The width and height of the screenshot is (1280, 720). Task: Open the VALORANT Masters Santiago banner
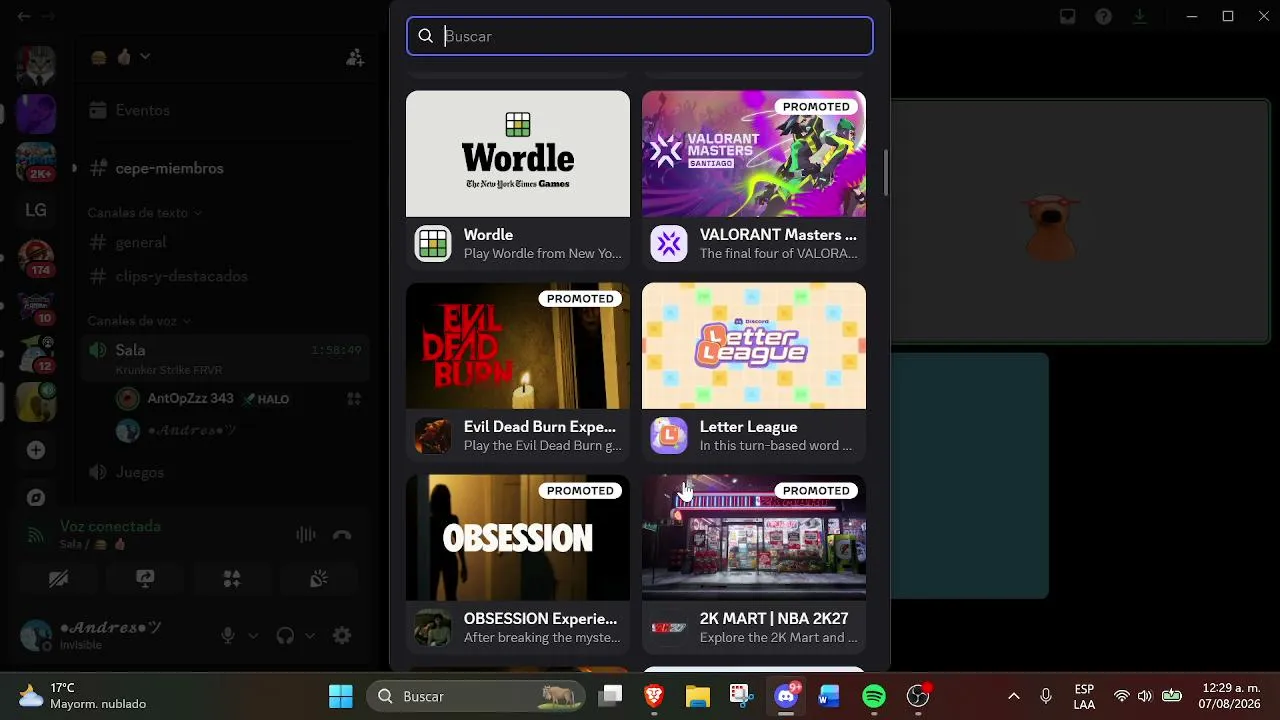754,154
